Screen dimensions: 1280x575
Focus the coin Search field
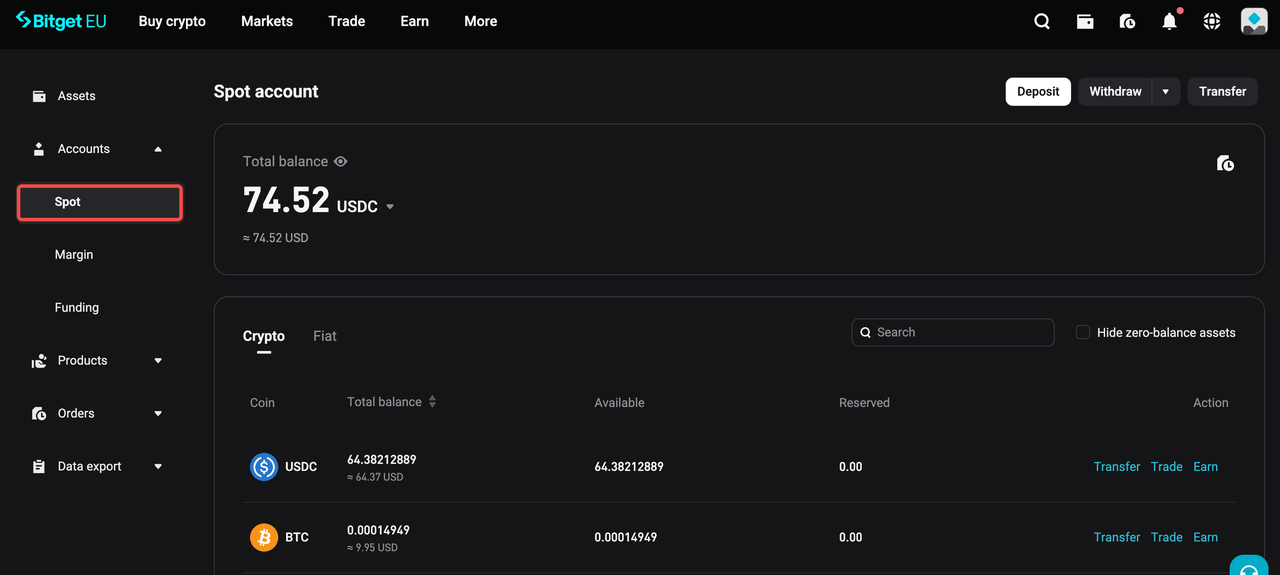(953, 332)
